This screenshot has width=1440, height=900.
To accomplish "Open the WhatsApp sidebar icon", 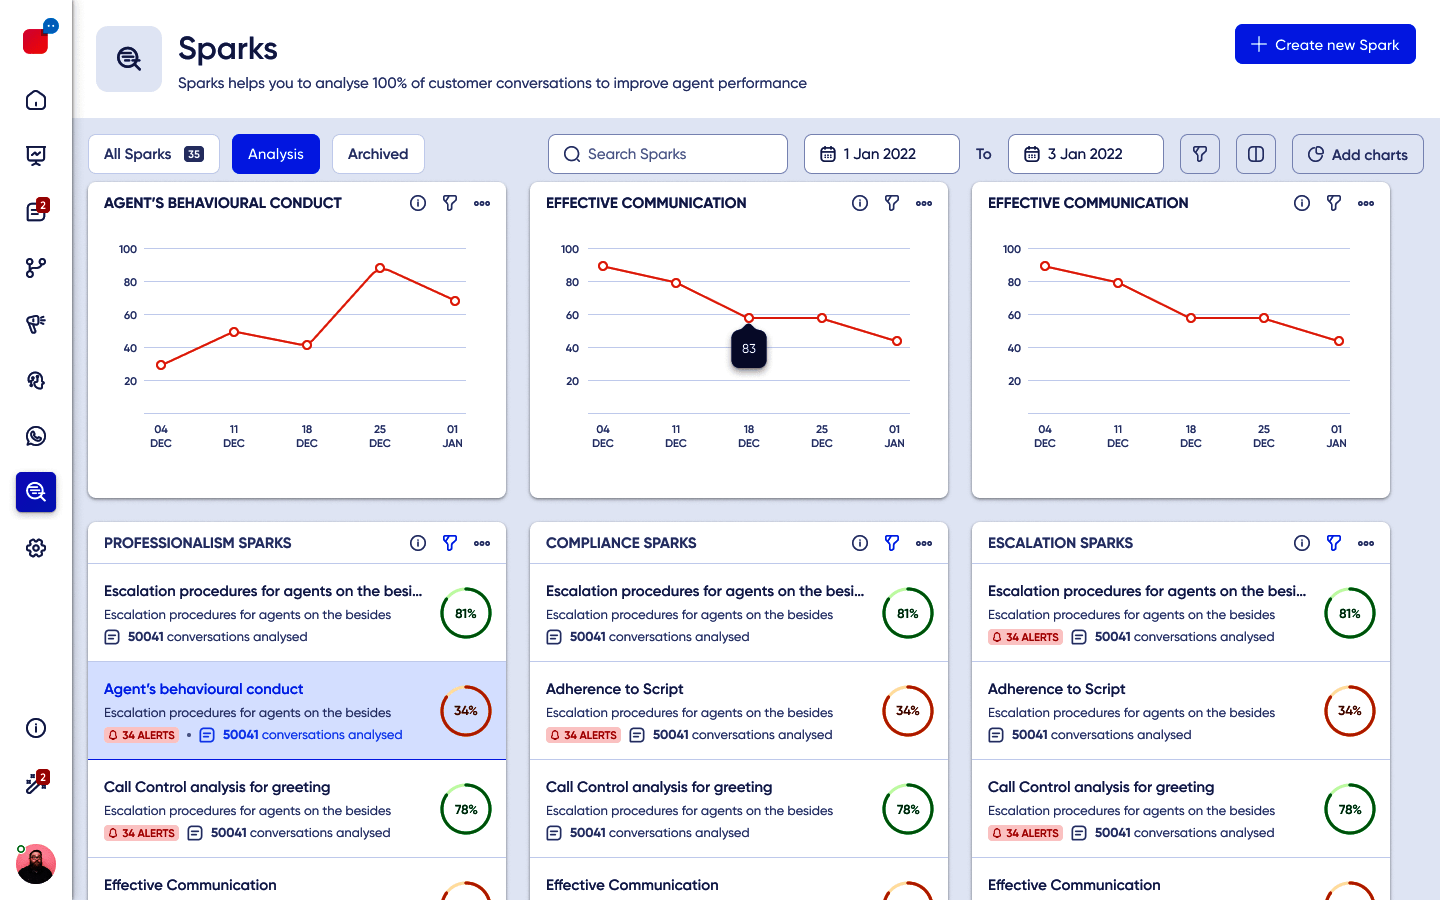I will click(x=36, y=436).
